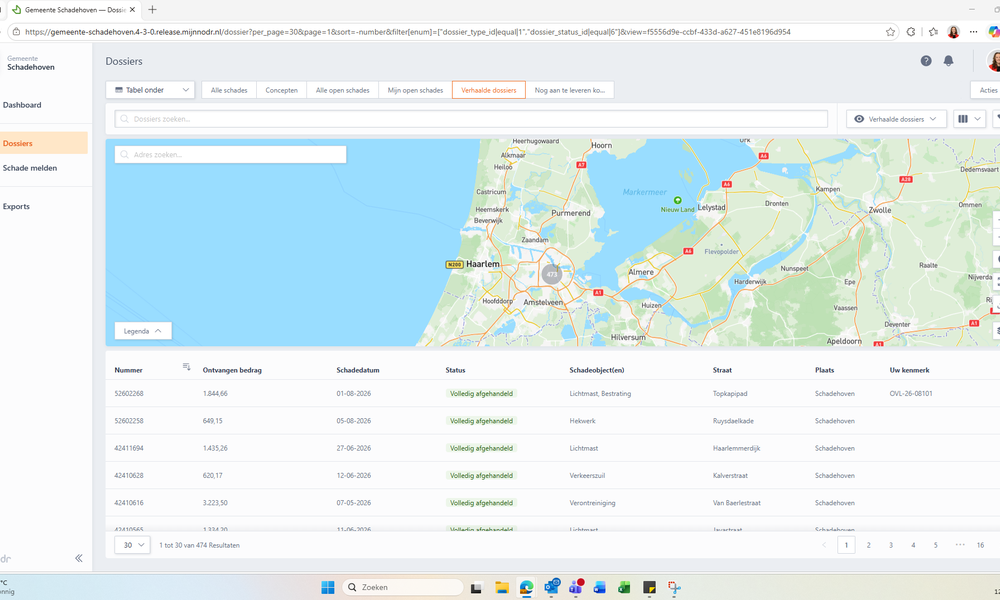Click the Status column header
Image resolution: width=1000 pixels, height=600 pixels.
pyautogui.click(x=455, y=370)
